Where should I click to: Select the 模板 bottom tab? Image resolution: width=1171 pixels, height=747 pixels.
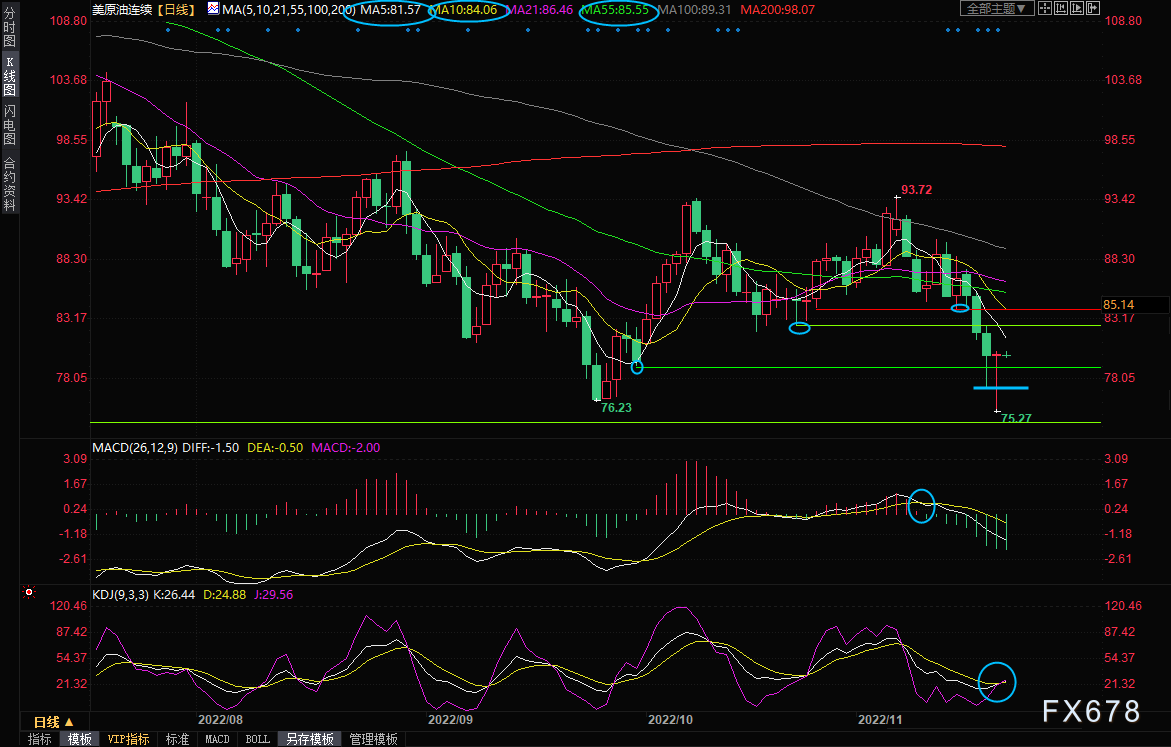click(x=79, y=739)
